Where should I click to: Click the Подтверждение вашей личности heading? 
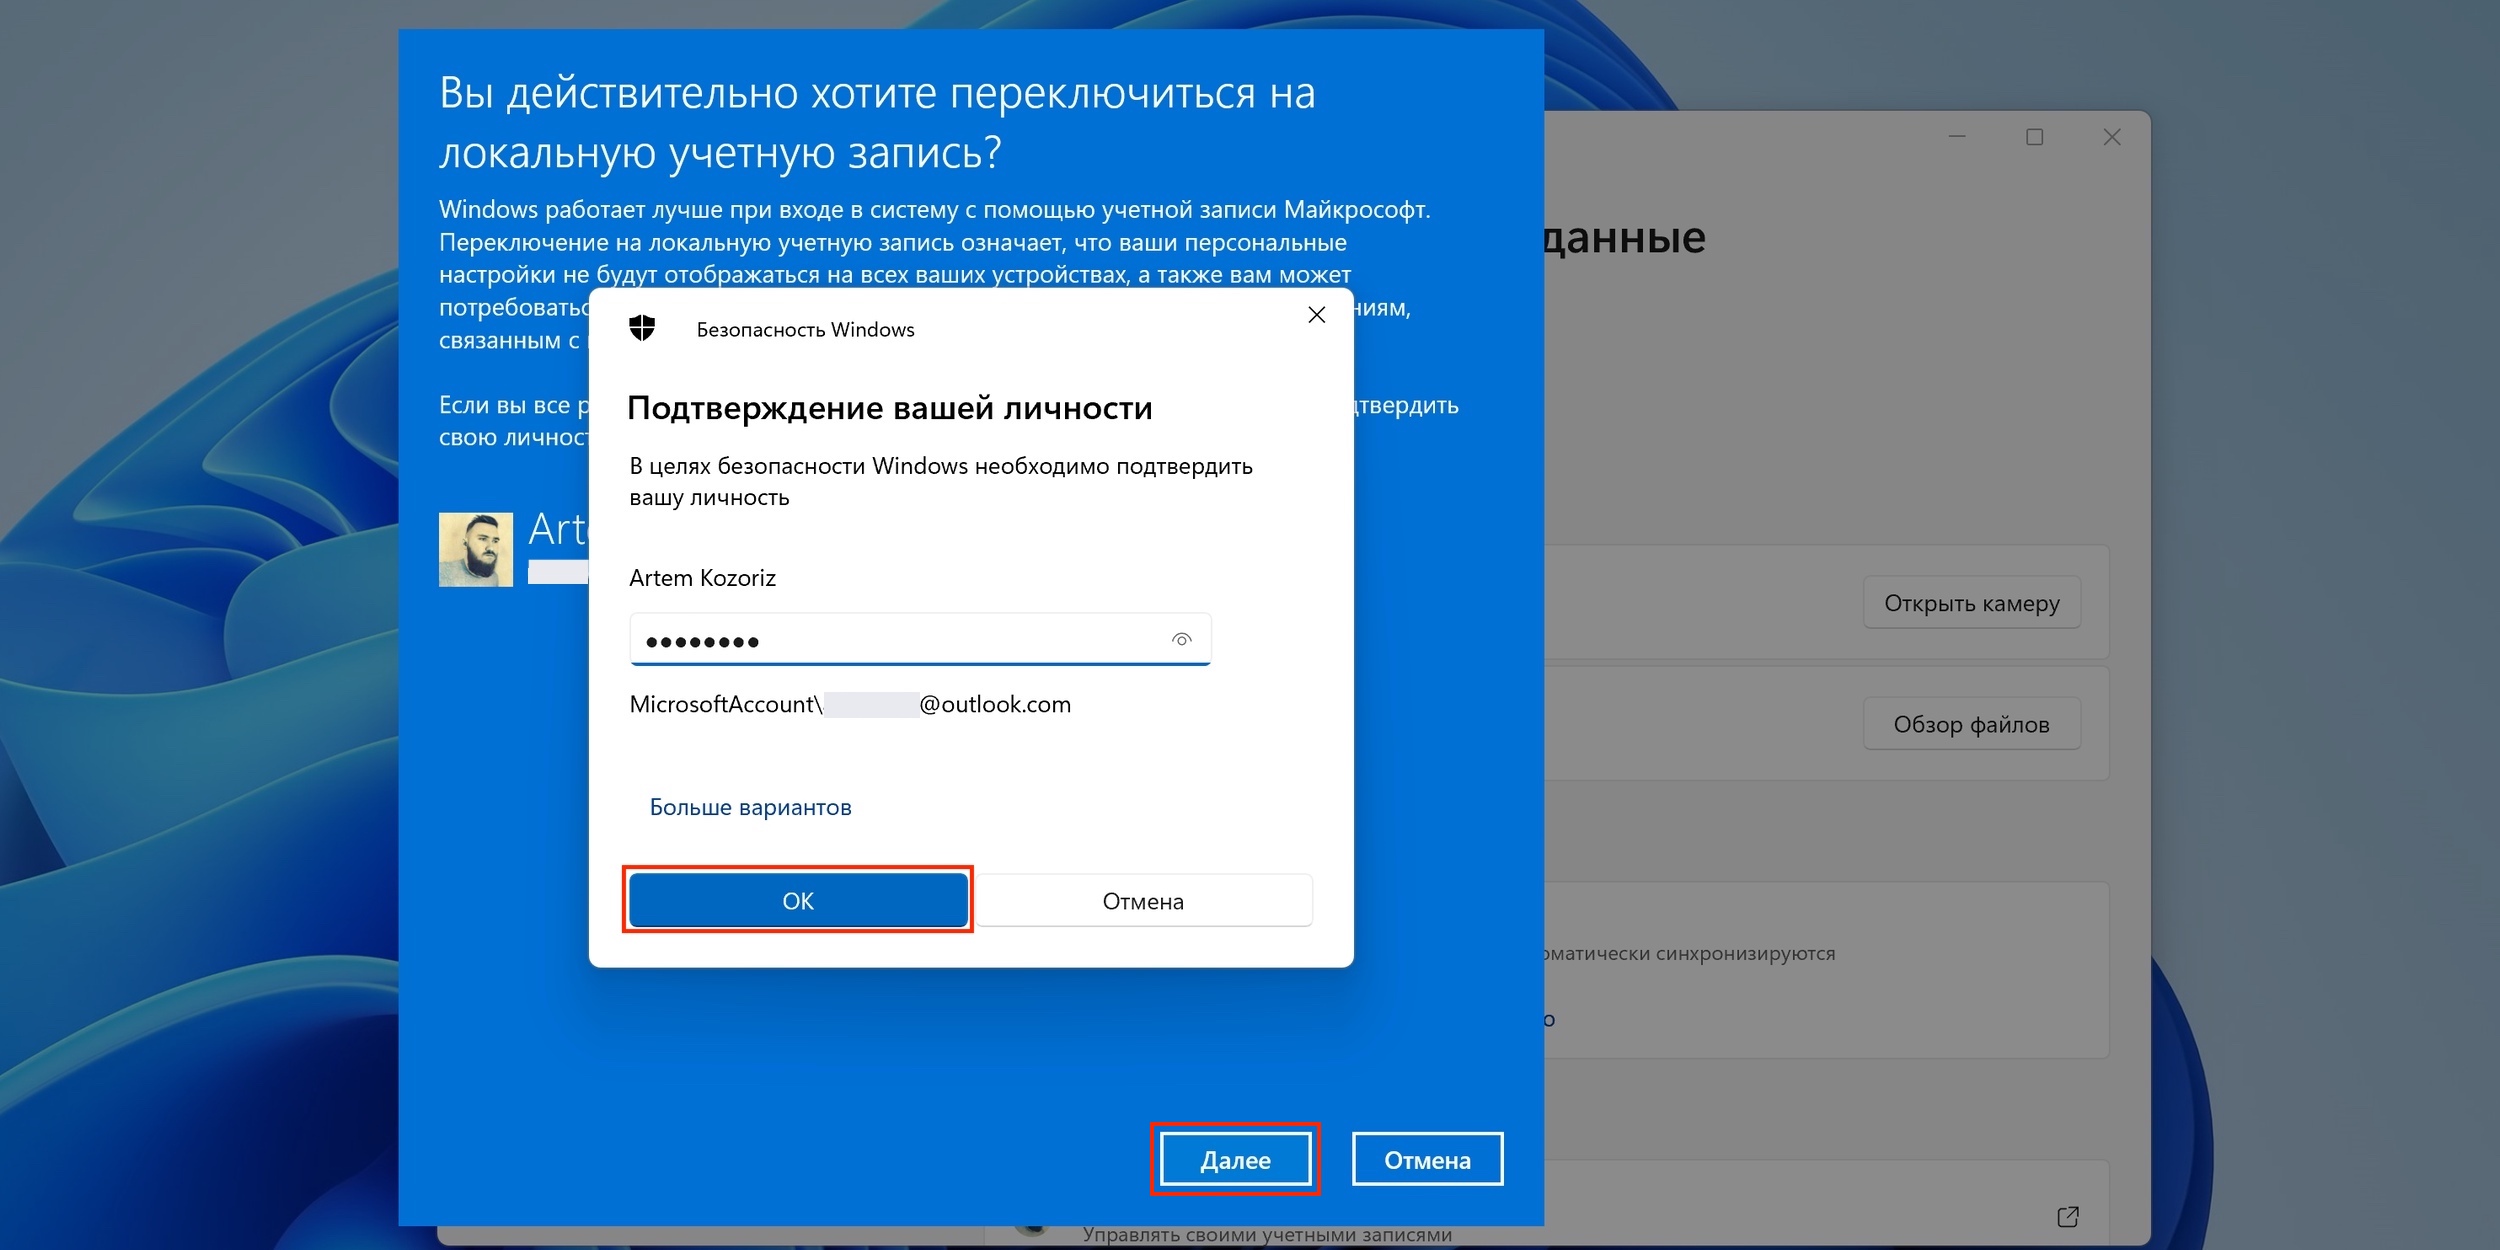(x=890, y=408)
